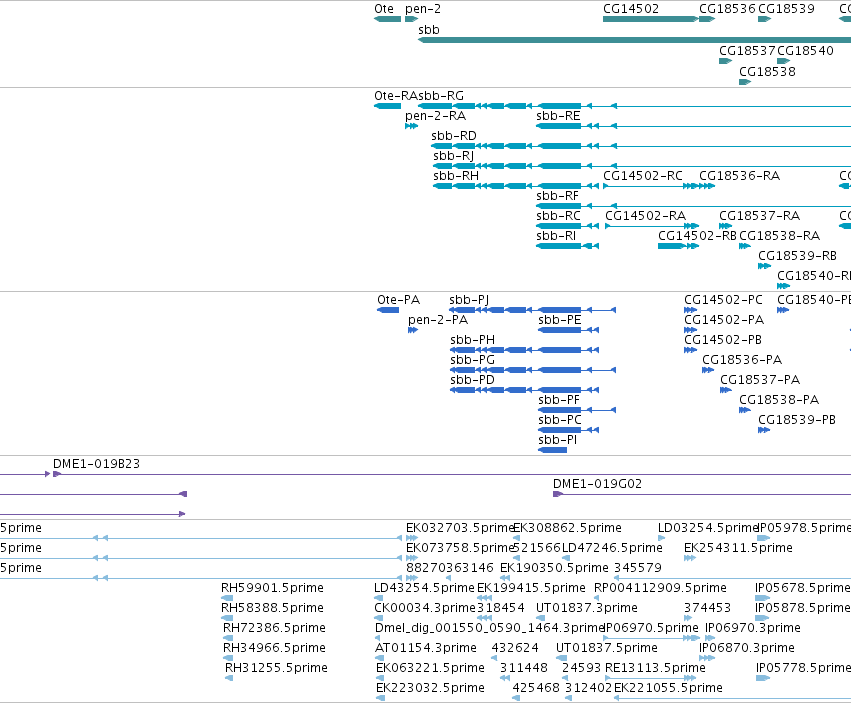Click the Ote gene label
Image resolution: width=851 pixels, height=703 pixels.
coord(384,9)
